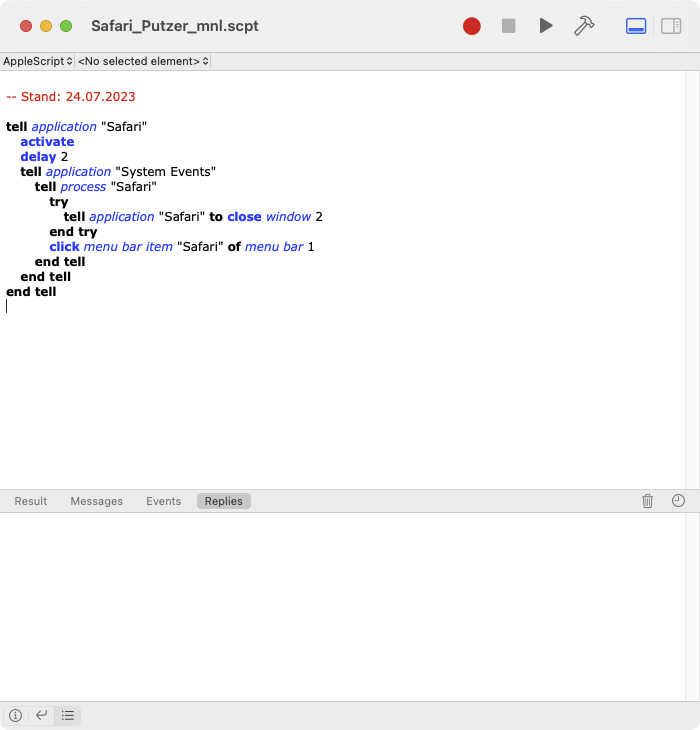Switch to the Events tab
The height and width of the screenshot is (730, 700).
[x=163, y=501]
